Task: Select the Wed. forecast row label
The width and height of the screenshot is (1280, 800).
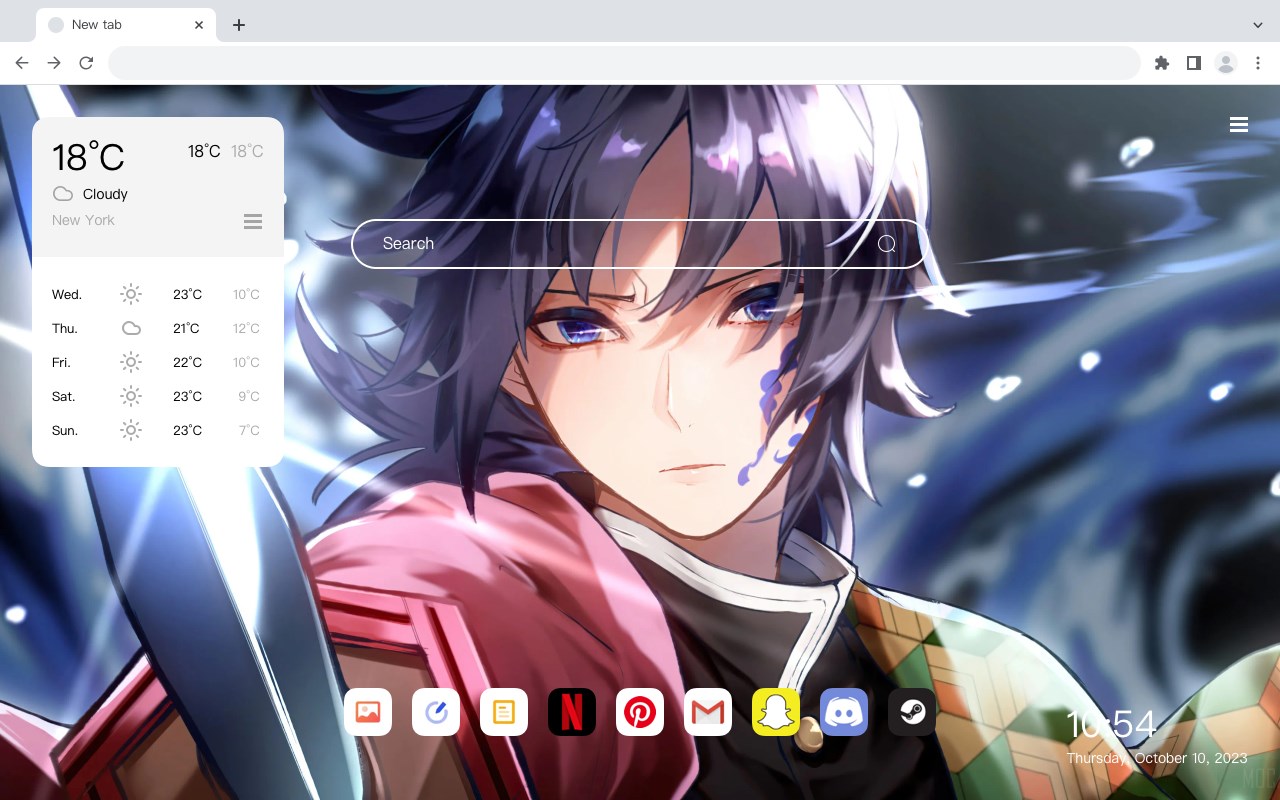Action: click(67, 295)
